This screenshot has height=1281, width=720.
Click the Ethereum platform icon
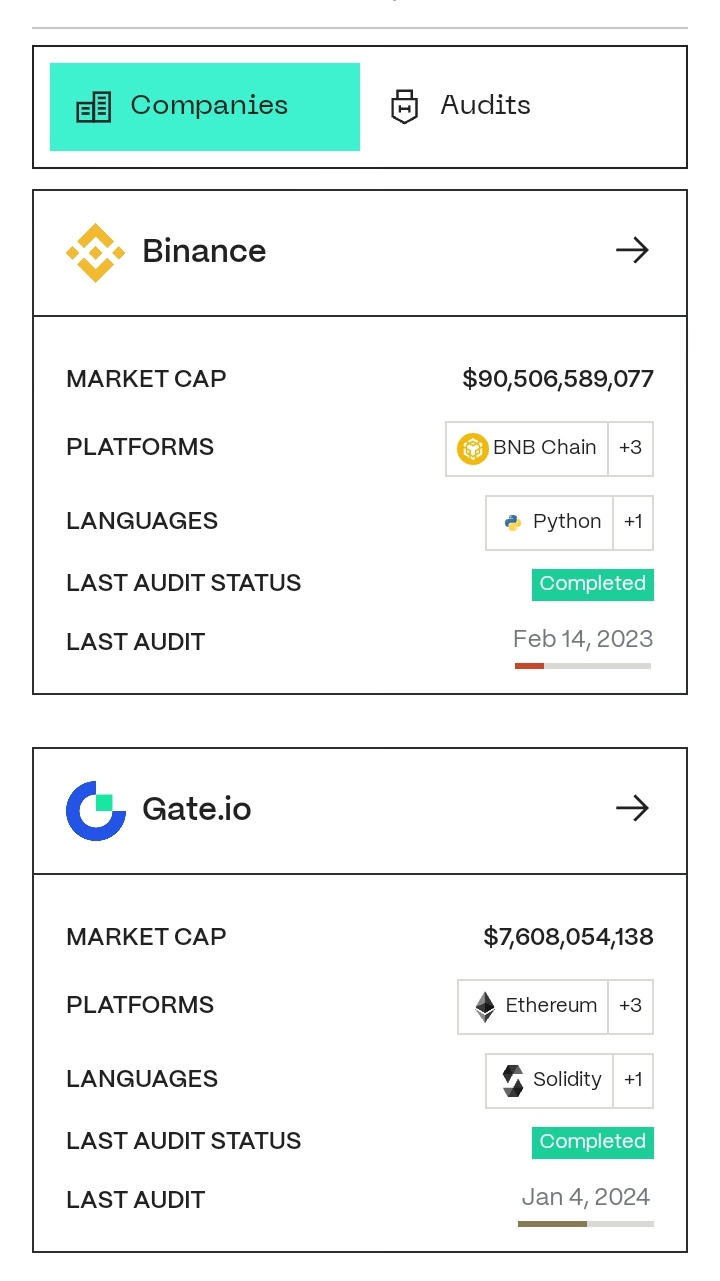(485, 1007)
